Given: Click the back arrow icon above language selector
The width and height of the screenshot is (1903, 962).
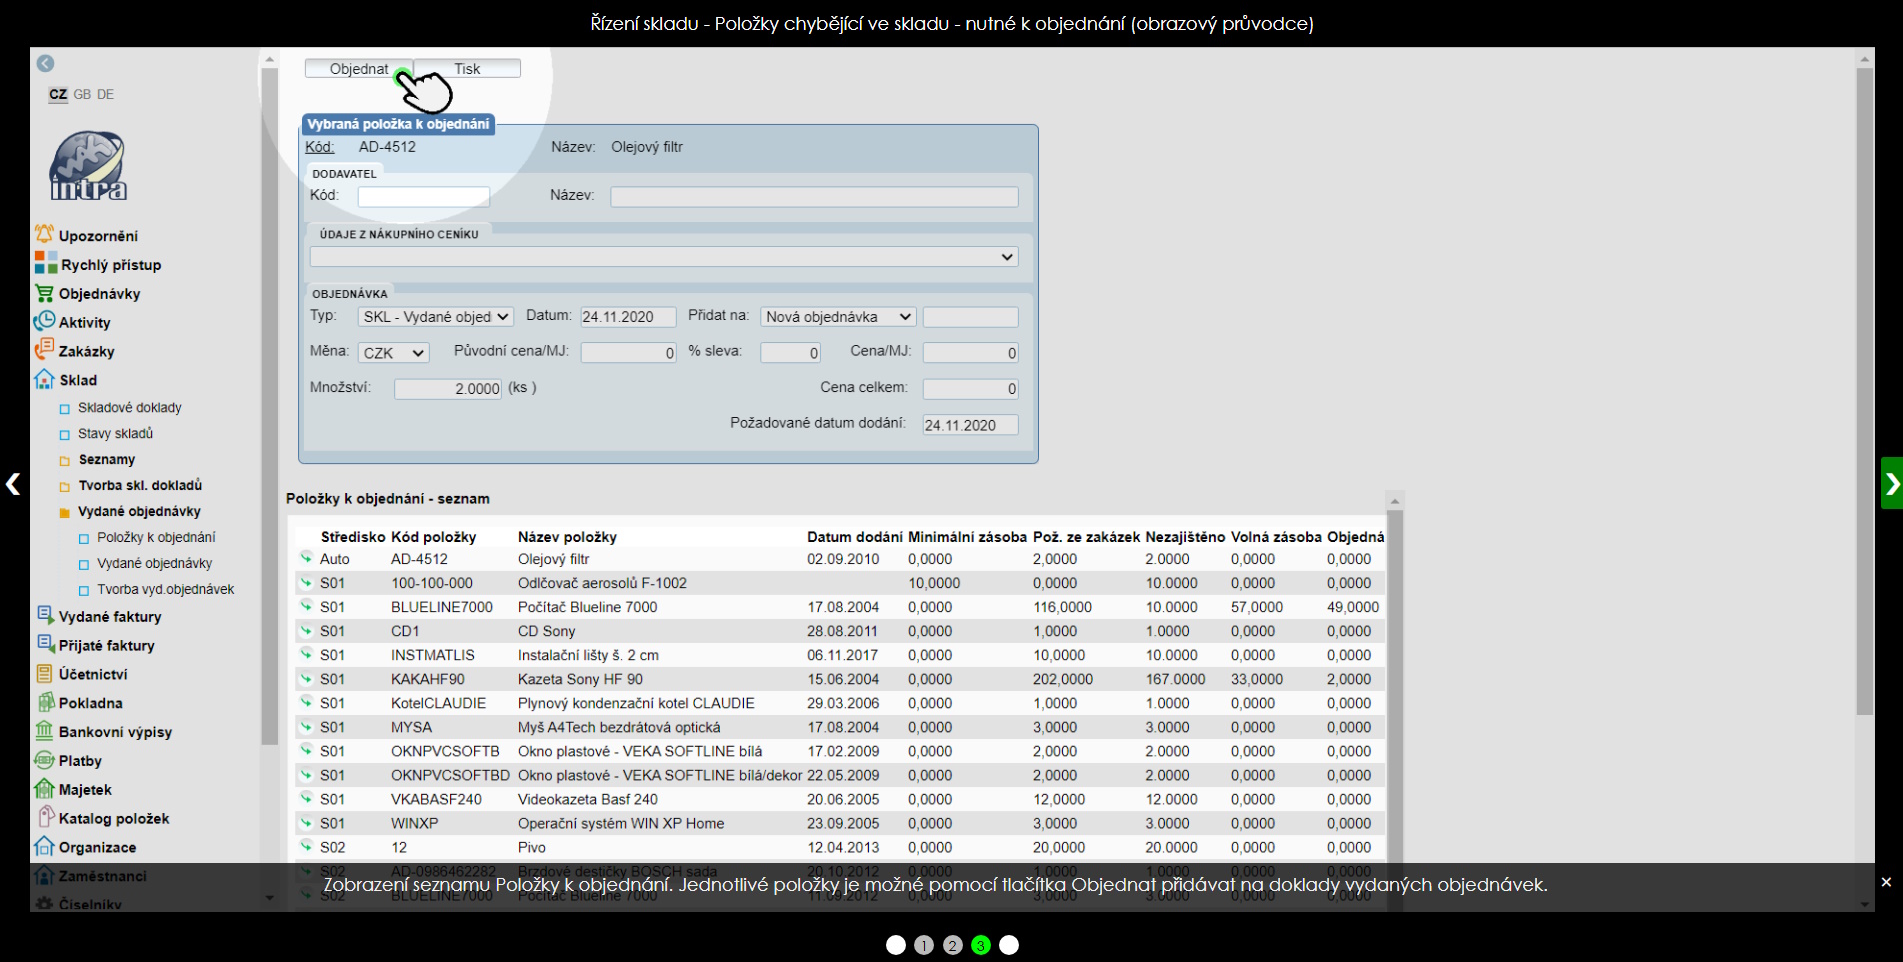Looking at the screenshot, I should tap(45, 63).
